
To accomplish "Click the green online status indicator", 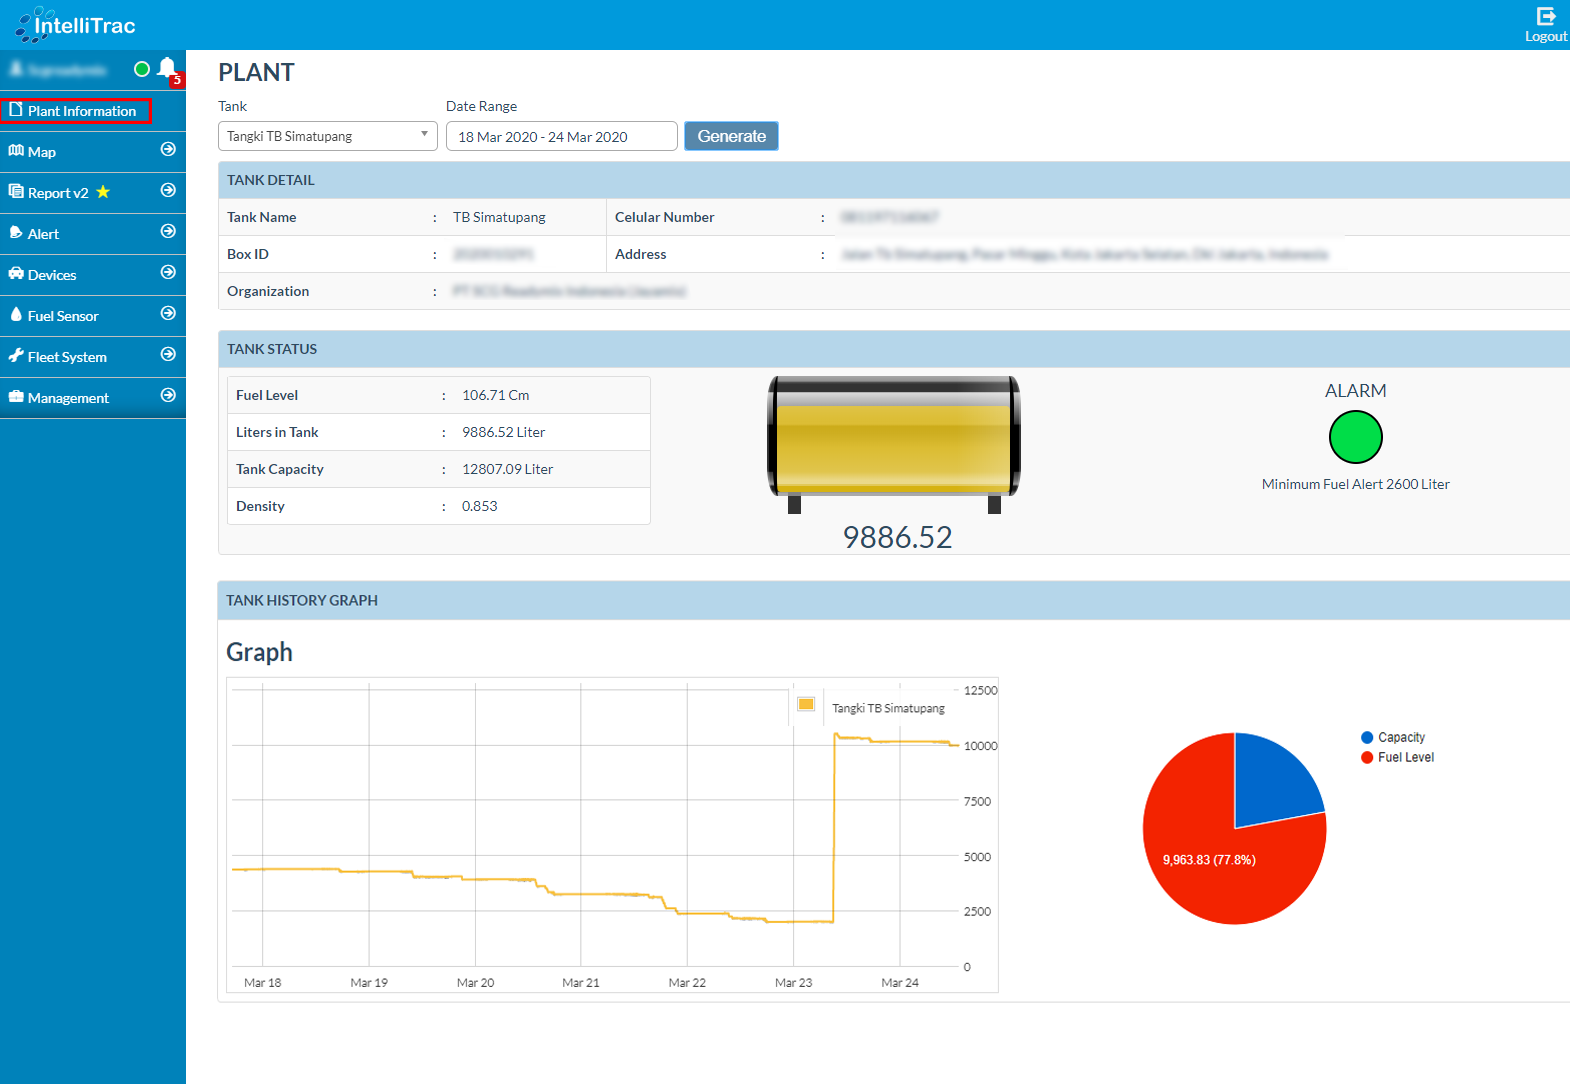I will pos(142,69).
